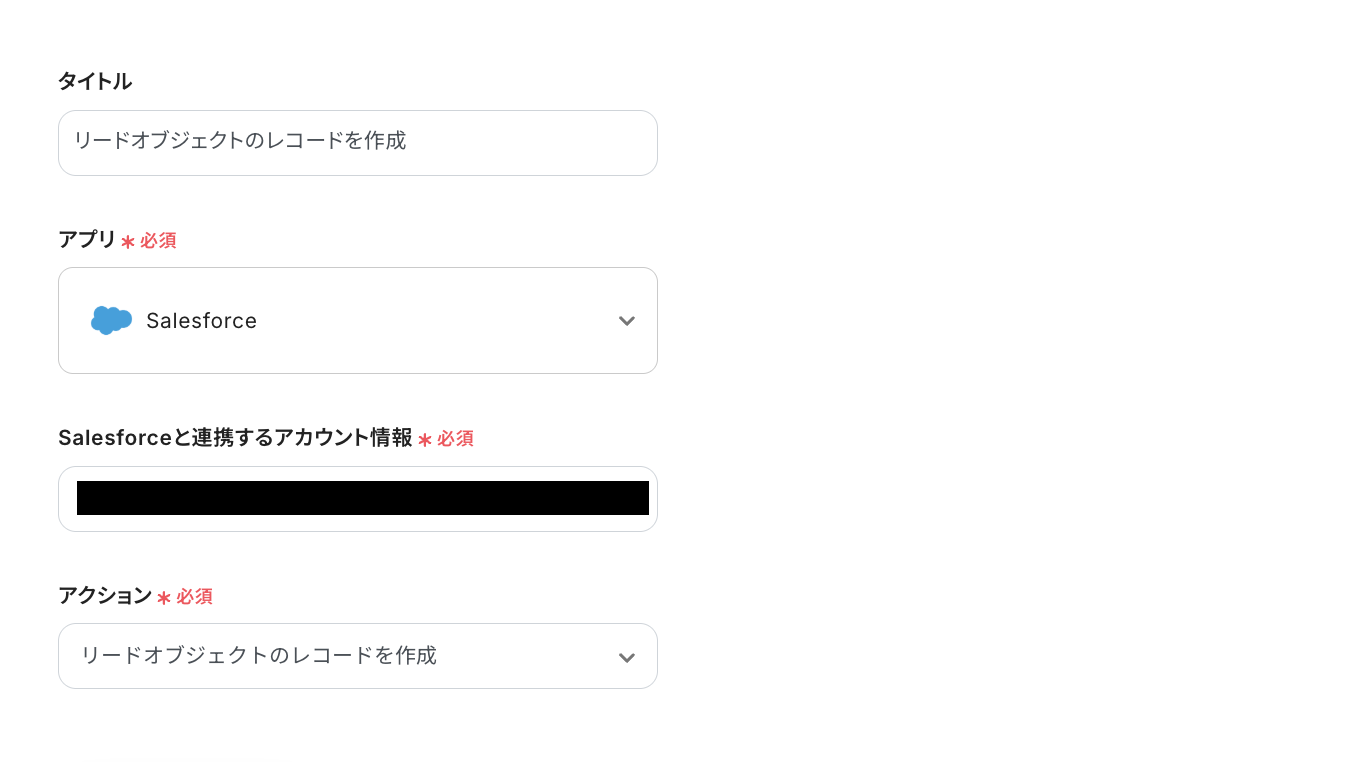Click the Salesforceと連携するアカウント情報 label
The image size is (1352, 762).
tap(236, 437)
